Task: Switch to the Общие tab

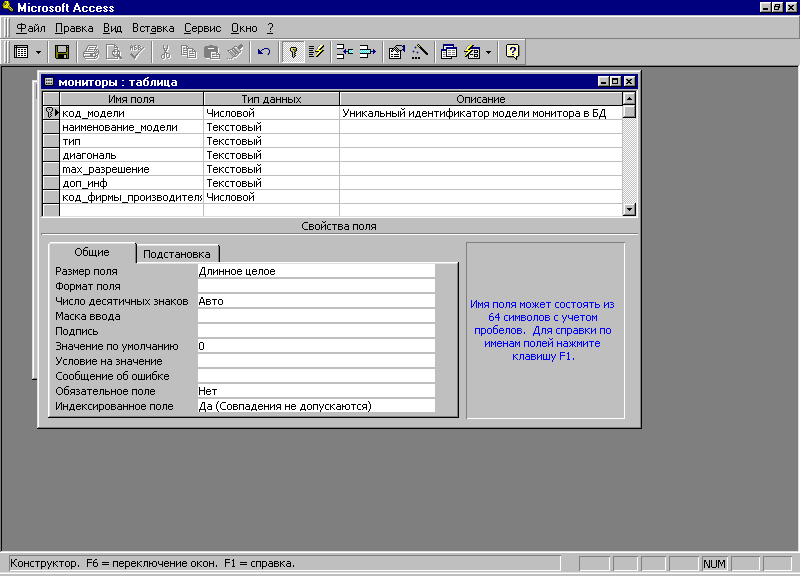Action: click(92, 252)
